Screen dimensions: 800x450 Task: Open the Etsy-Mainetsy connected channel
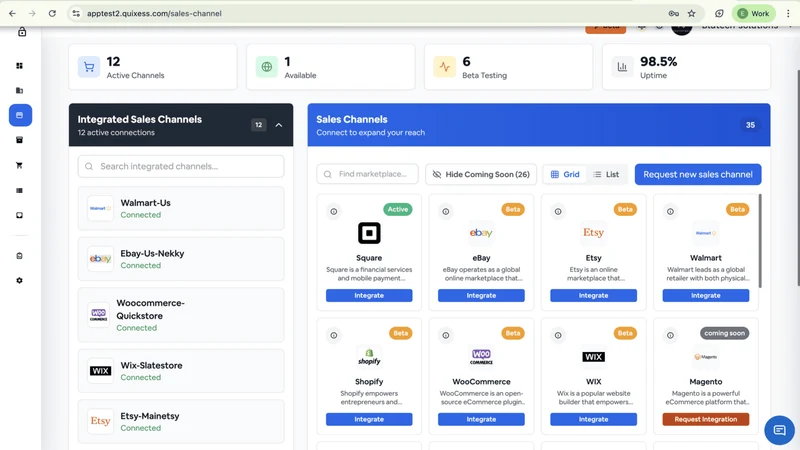tap(181, 421)
